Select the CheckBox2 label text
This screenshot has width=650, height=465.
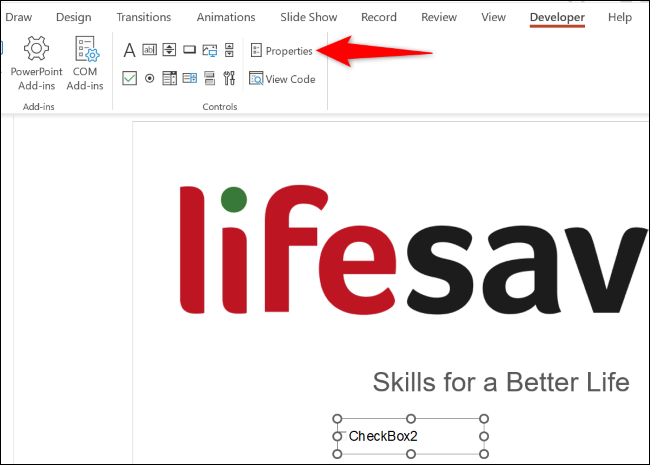(x=383, y=436)
